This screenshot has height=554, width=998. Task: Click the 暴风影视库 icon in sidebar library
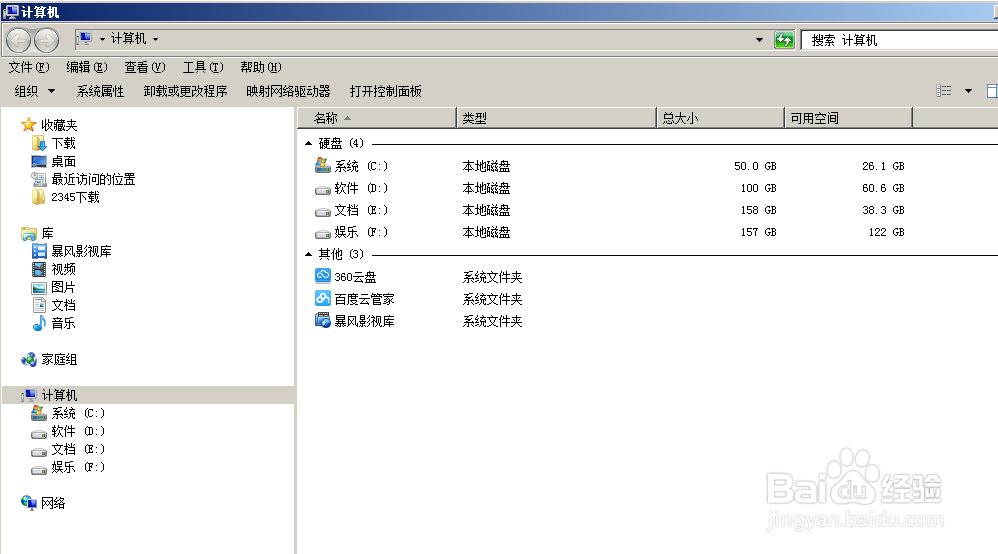point(39,251)
